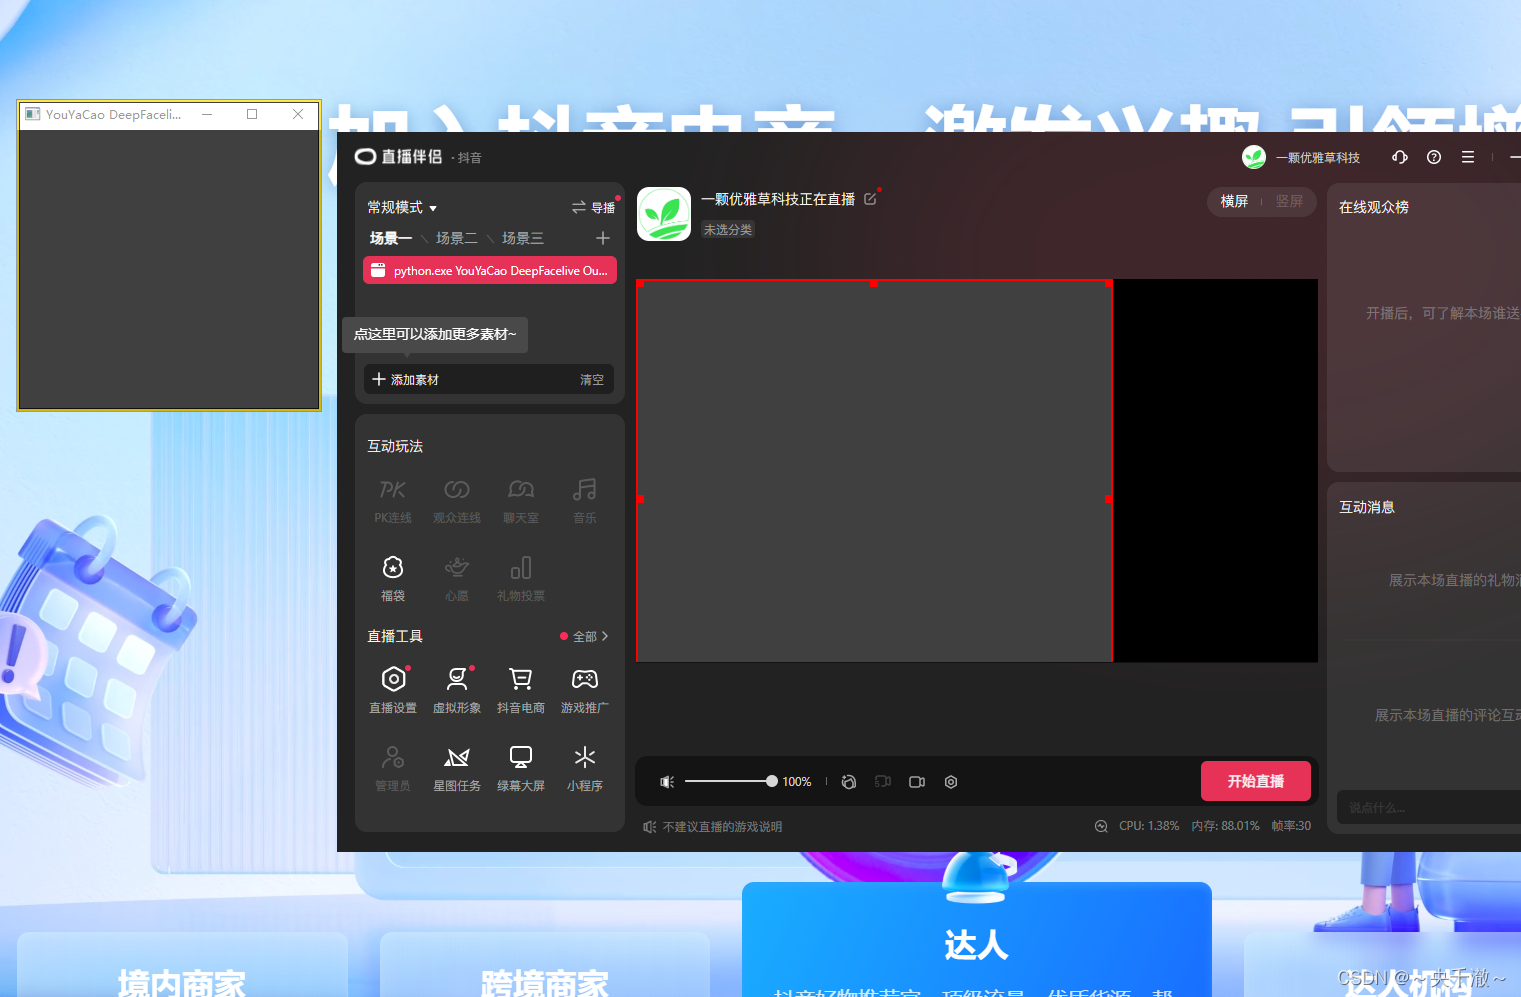Click the camera-rotate icon next to volume
The width and height of the screenshot is (1521, 997).
coord(849,782)
